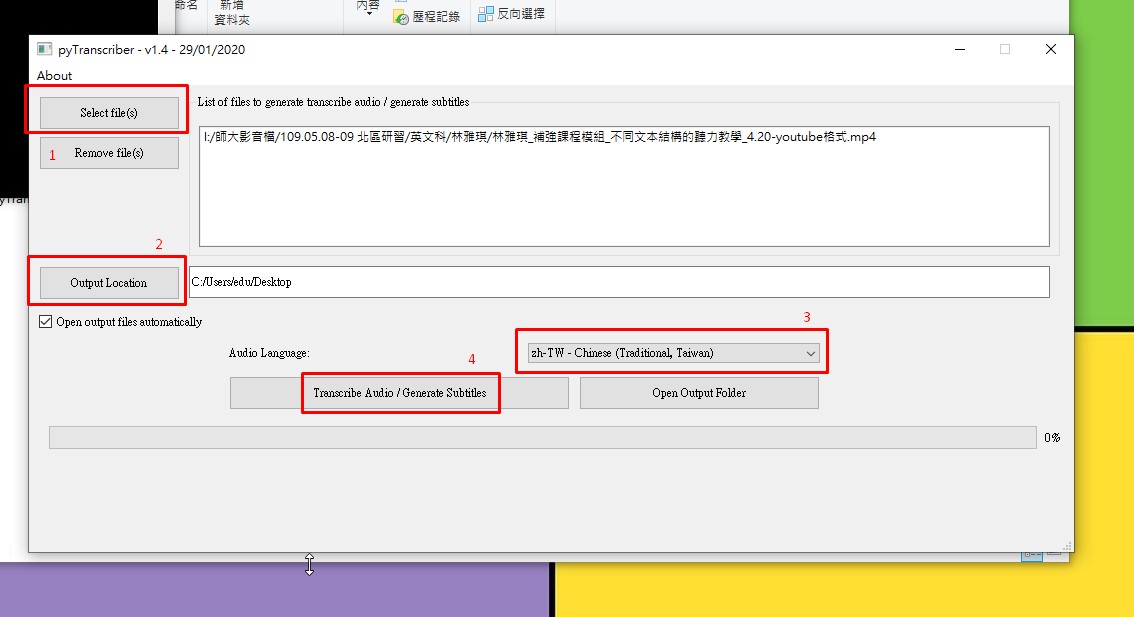Screen dimensions: 1134x617
Task: Click the 0% progress label
Action: pyautogui.click(x=1052, y=438)
